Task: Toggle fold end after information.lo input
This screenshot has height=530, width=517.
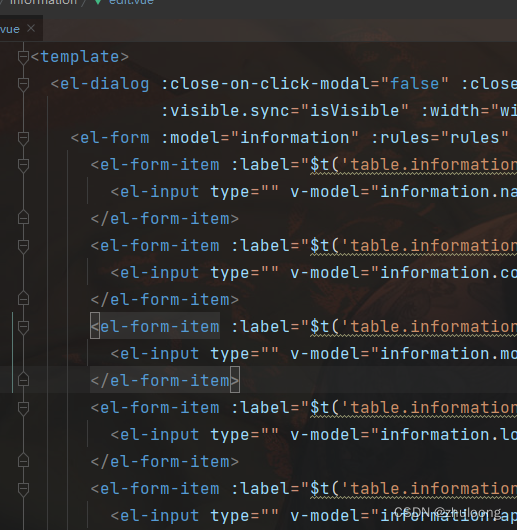Action: tap(23, 461)
